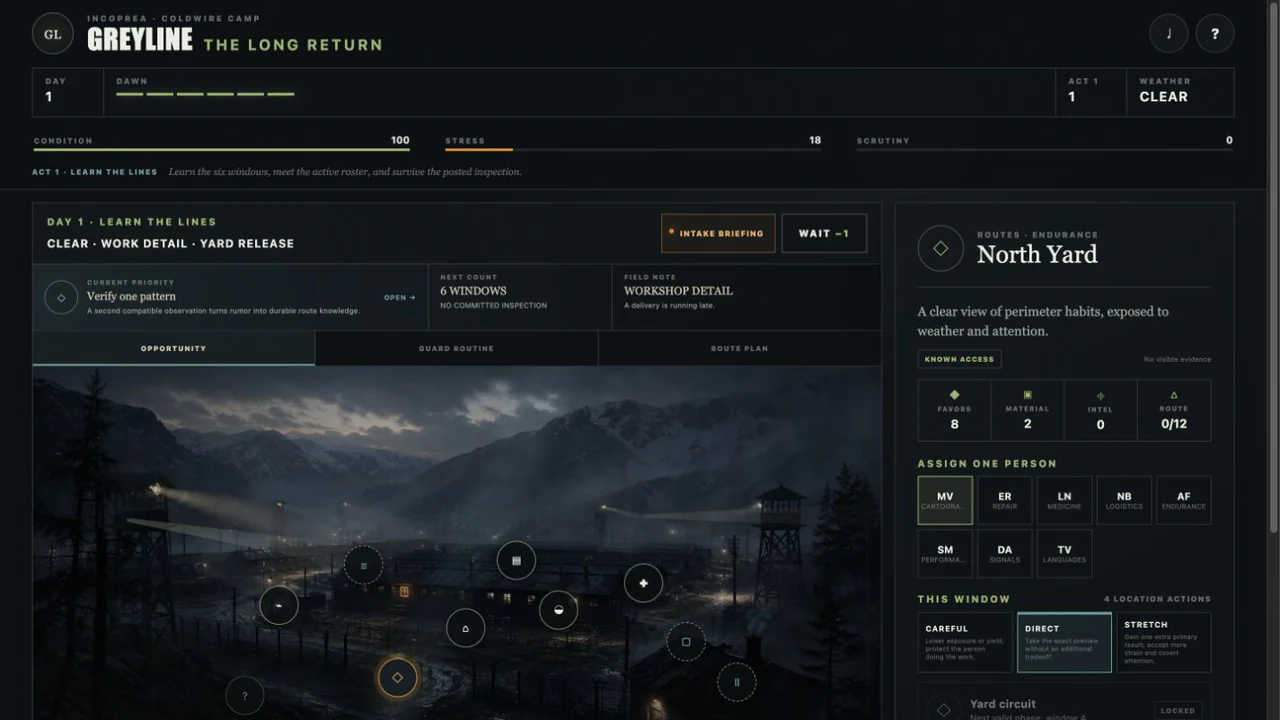Switch to the Guard Routine tab
Viewport: 1280px width, 720px height.
click(456, 348)
